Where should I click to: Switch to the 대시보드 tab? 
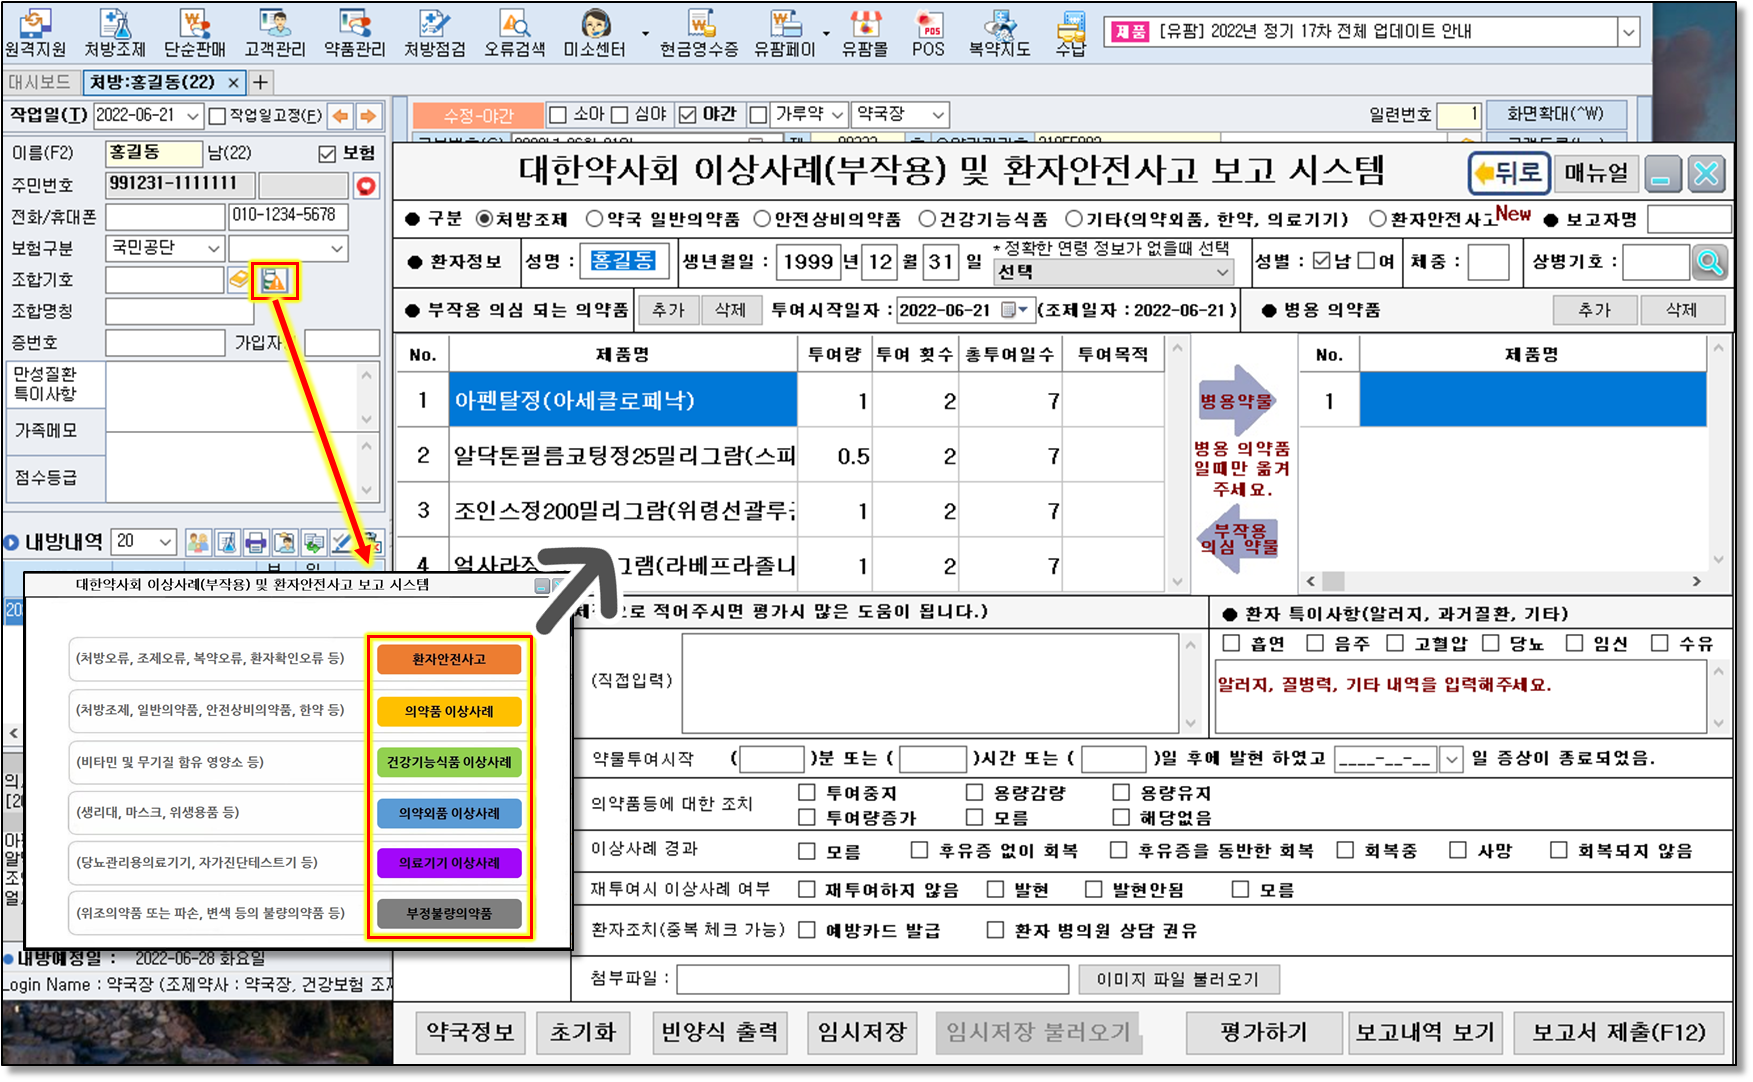coord(40,82)
